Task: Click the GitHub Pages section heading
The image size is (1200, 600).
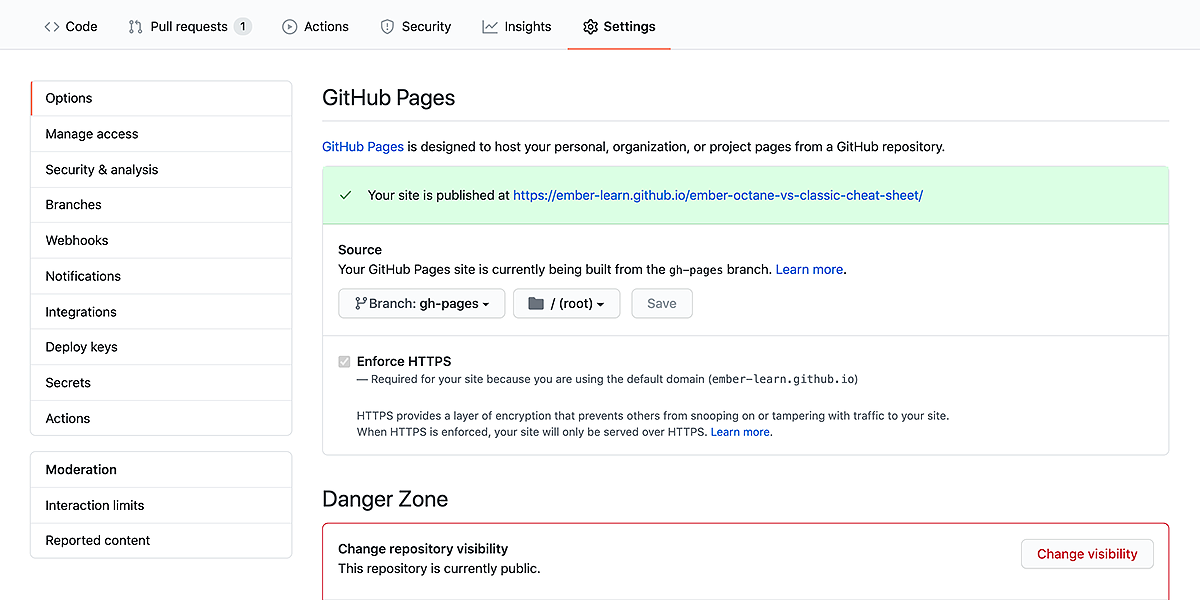Action: pos(389,98)
